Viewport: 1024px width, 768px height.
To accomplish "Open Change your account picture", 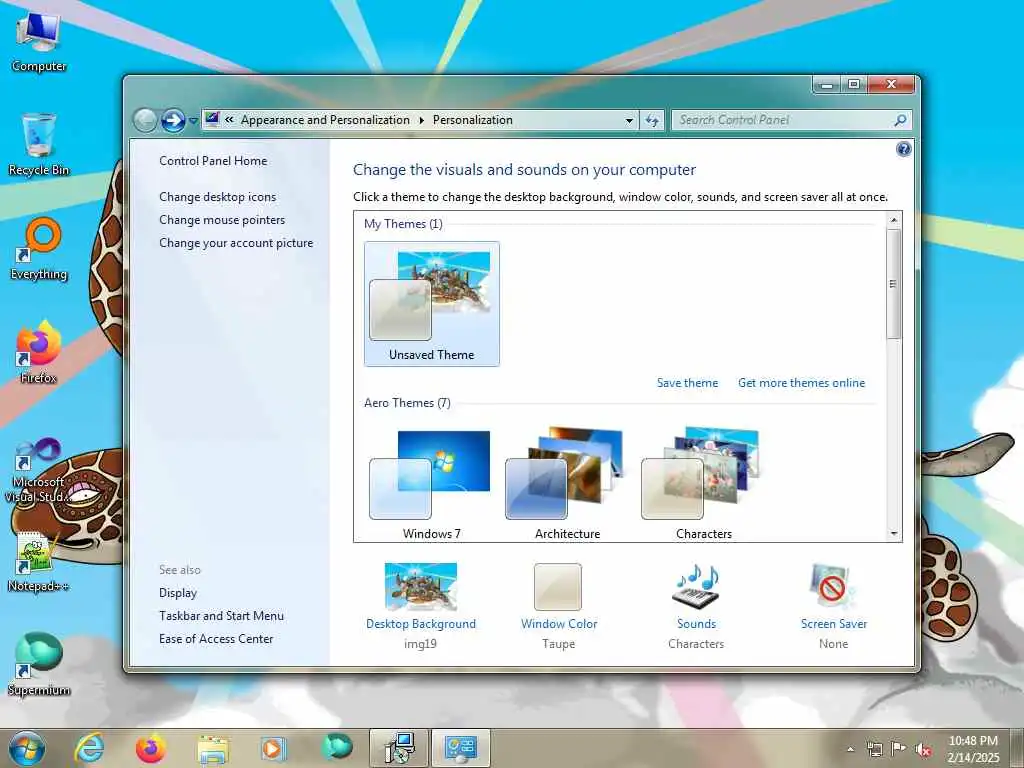I will (236, 243).
